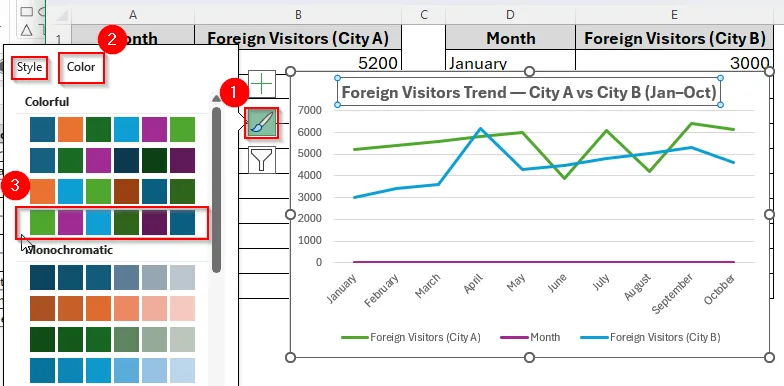Screen dimensions: 784x386
Task: Select column A header
Action: click(x=133, y=15)
